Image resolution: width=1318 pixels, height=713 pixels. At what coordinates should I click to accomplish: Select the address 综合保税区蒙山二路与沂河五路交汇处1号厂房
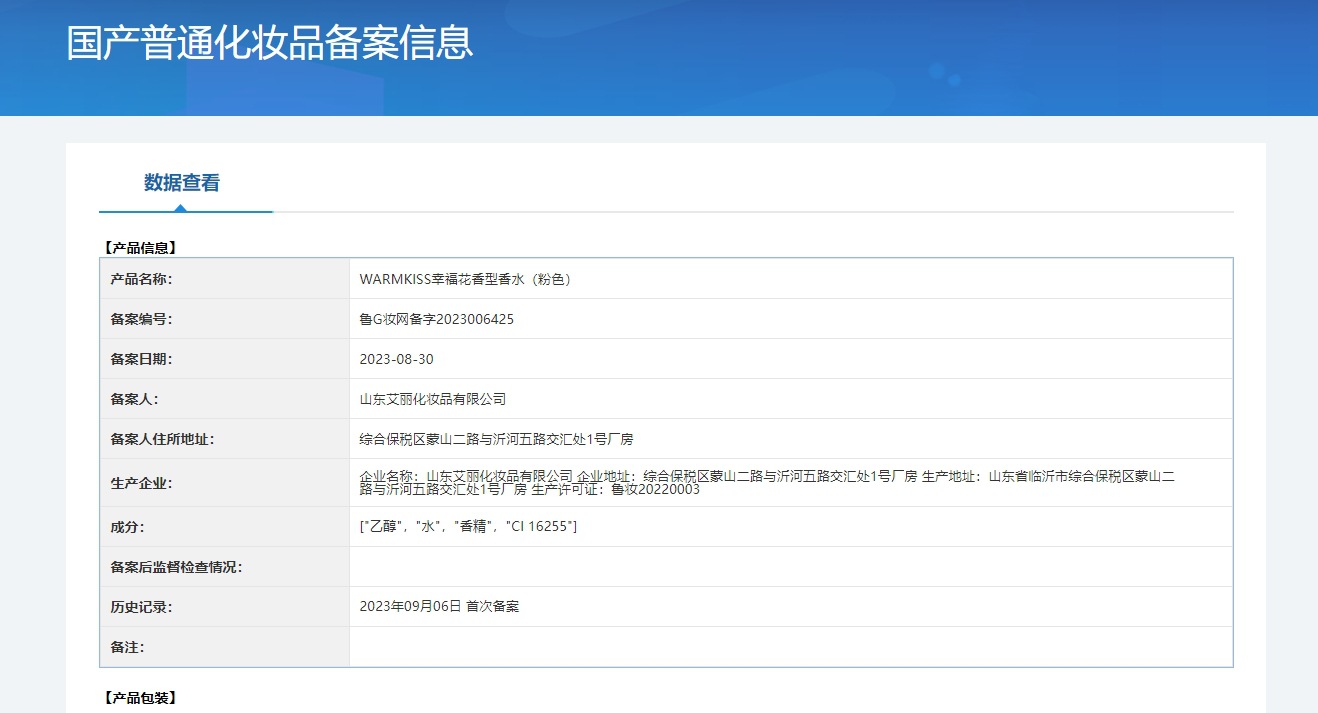tap(496, 439)
